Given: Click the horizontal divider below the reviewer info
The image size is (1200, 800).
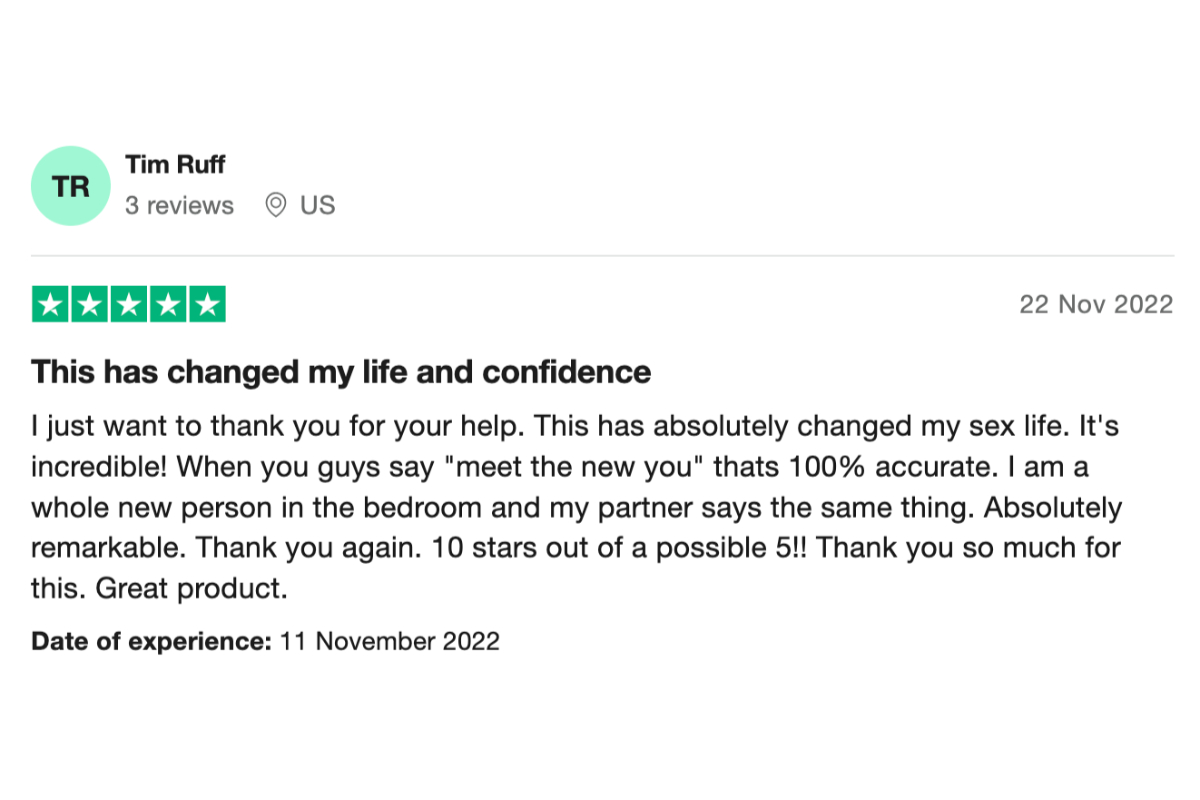Looking at the screenshot, I should click(x=602, y=256).
